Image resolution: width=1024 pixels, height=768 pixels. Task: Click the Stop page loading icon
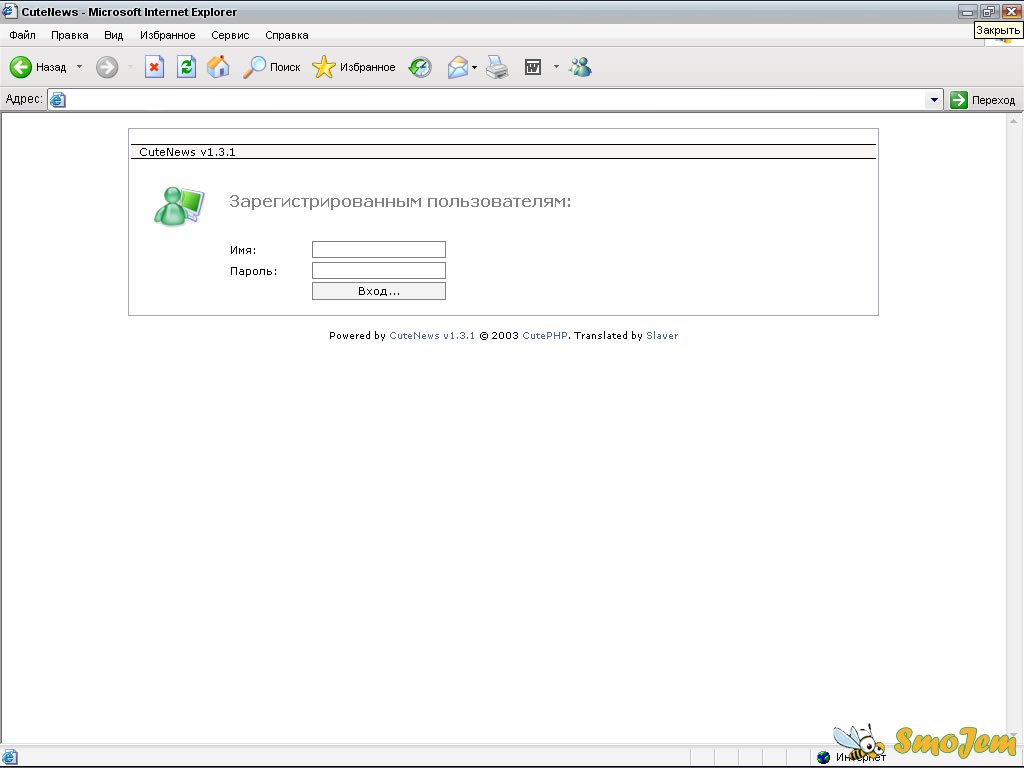click(154, 67)
